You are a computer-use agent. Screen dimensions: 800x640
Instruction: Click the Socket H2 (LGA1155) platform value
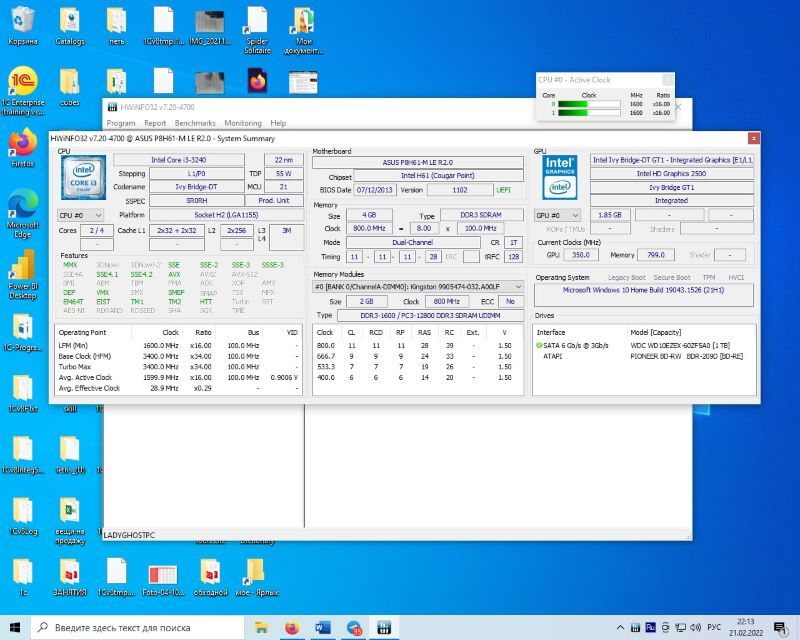coord(227,215)
